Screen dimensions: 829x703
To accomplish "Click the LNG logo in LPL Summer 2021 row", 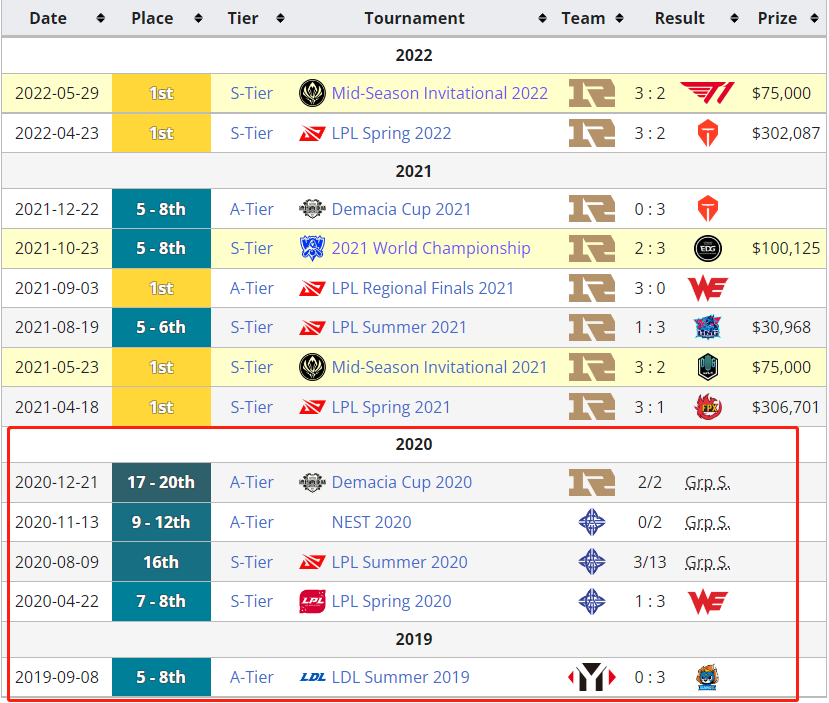I will point(707,327).
